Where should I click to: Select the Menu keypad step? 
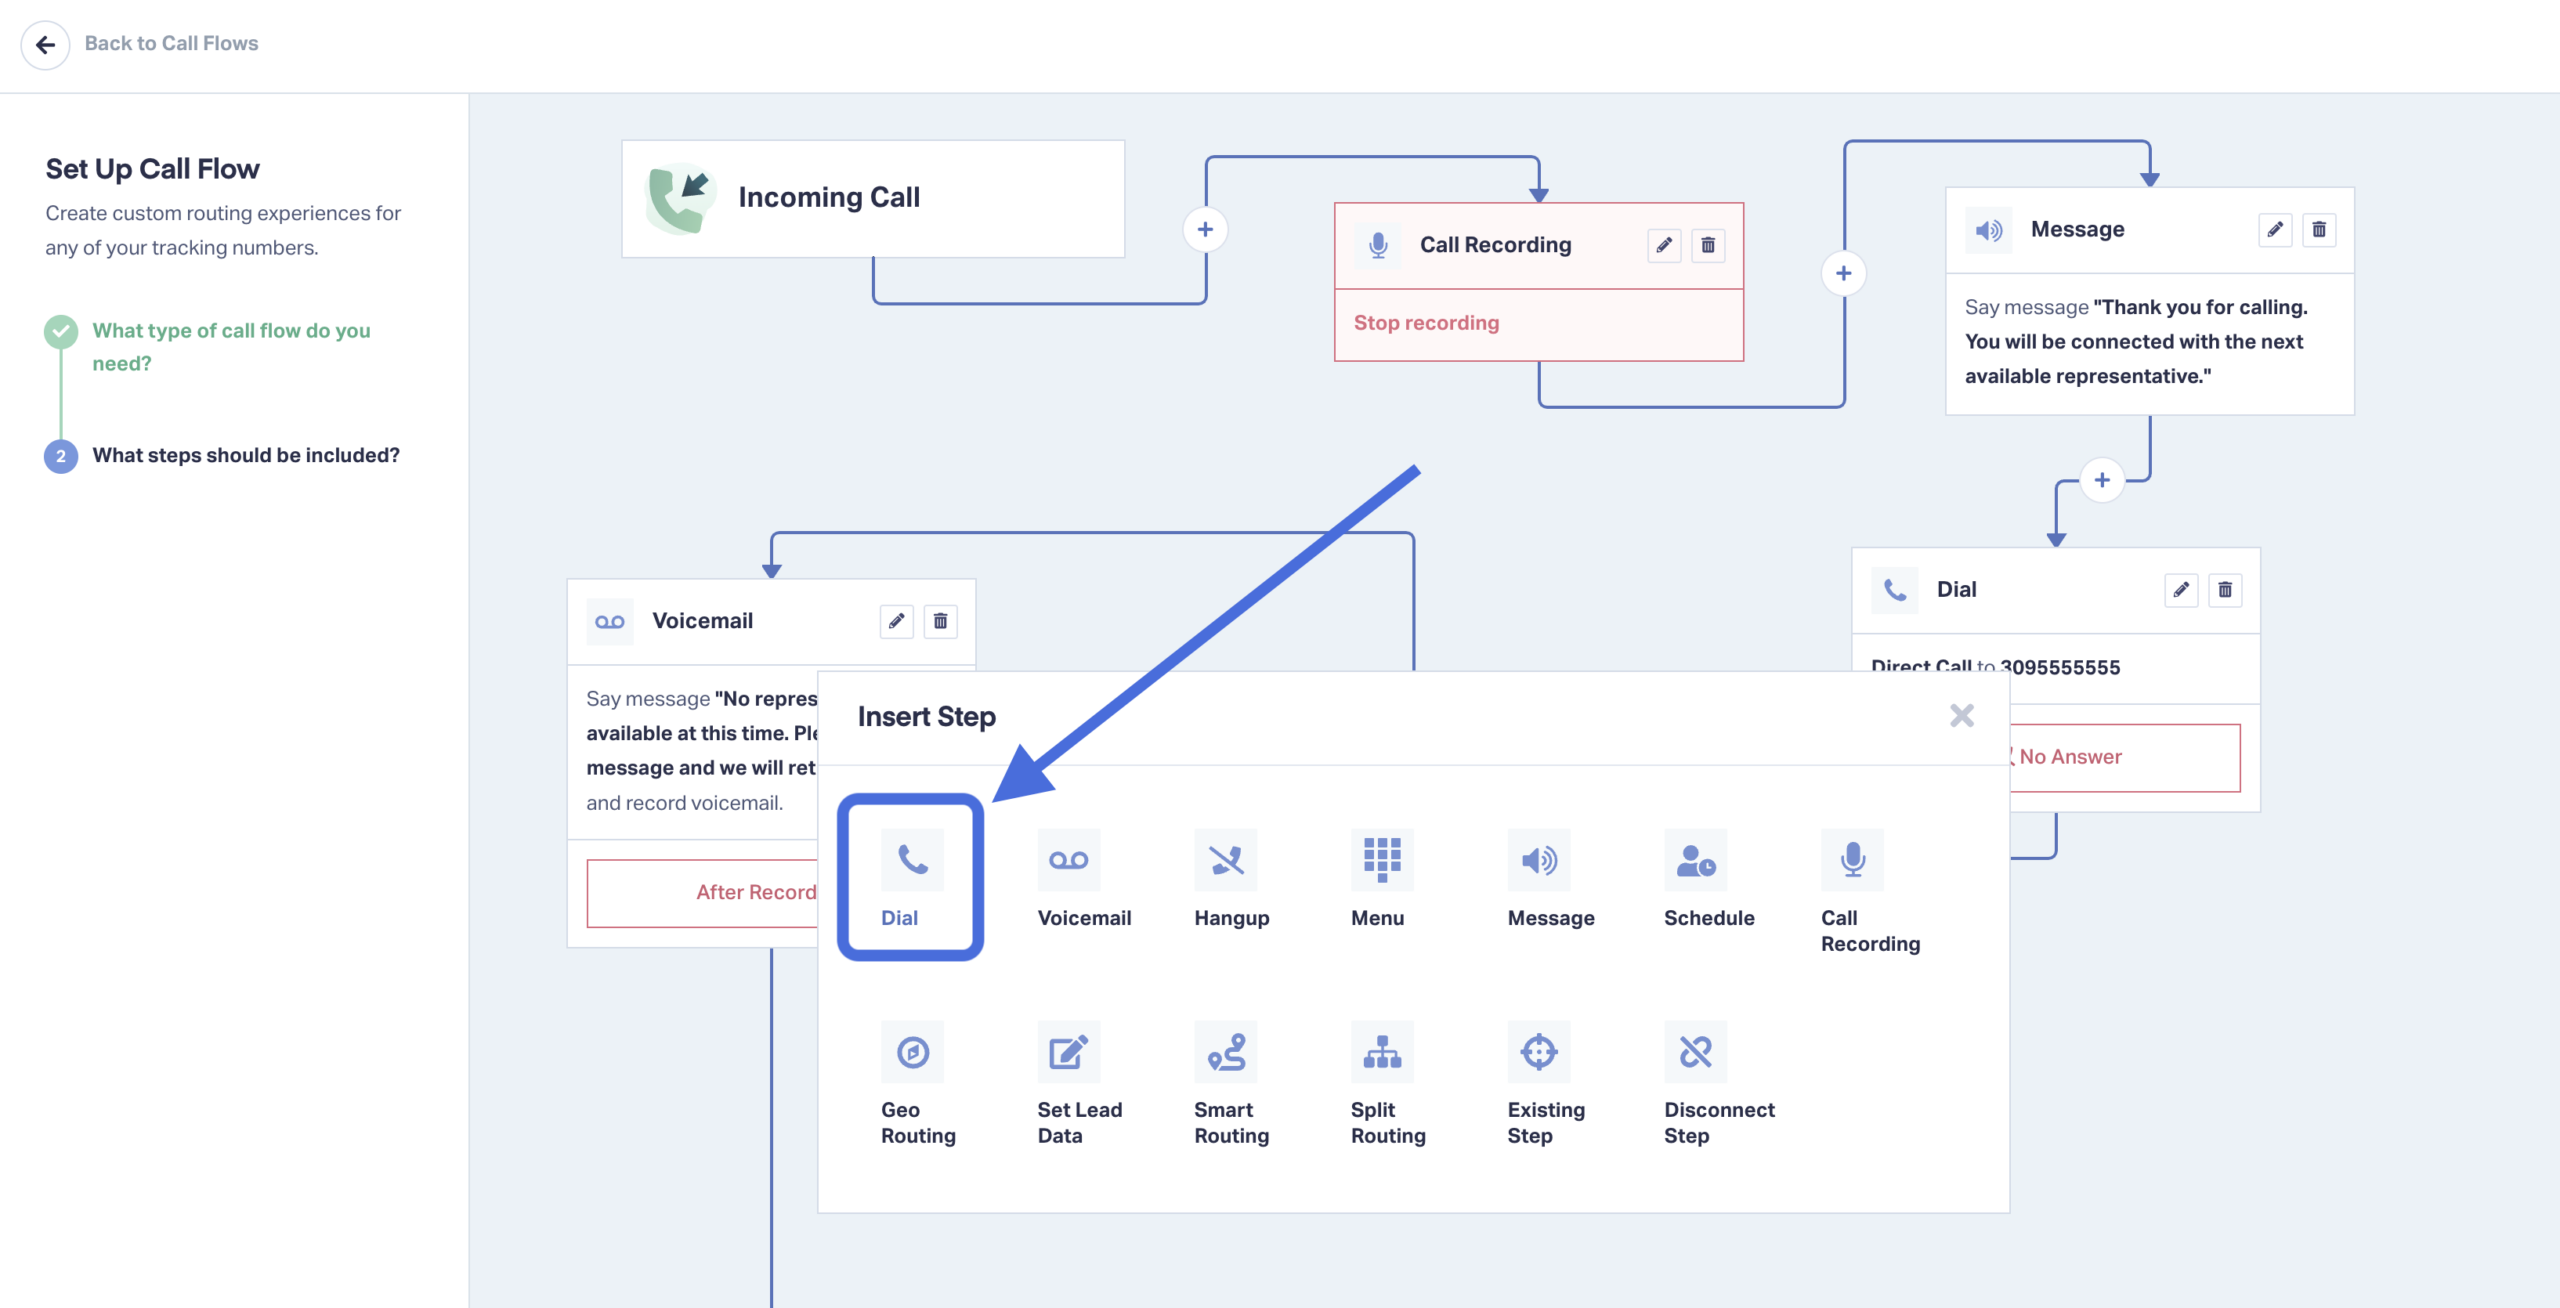[x=1381, y=879]
